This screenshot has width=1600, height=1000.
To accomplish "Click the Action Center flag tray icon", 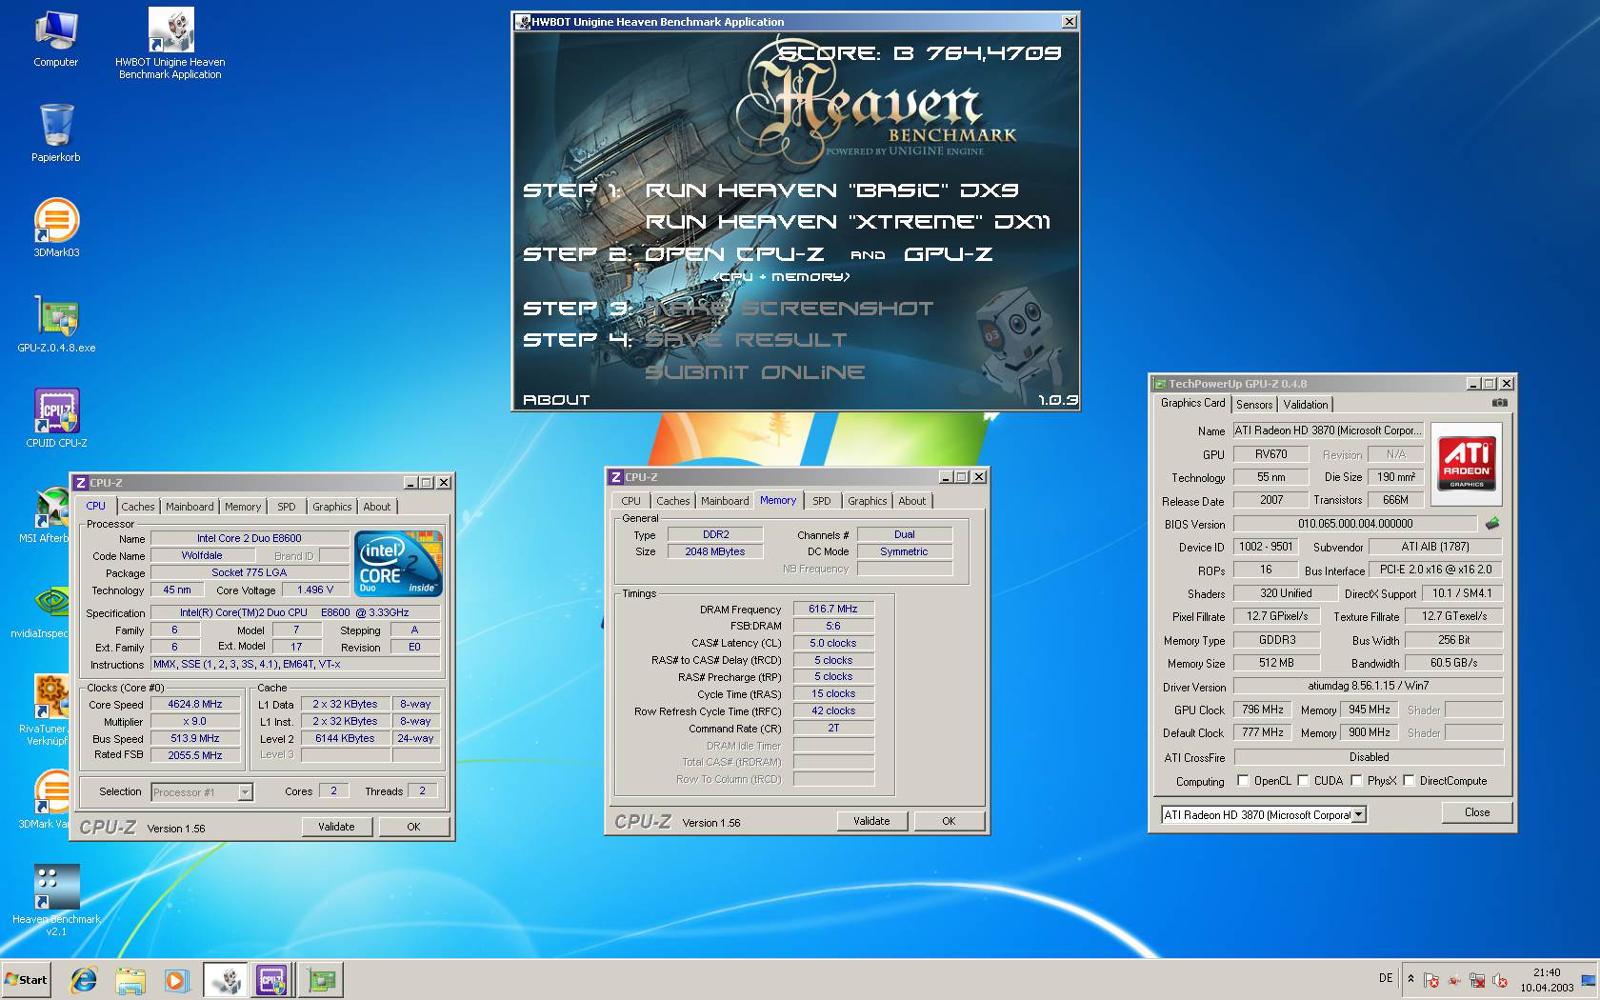I will (x=1431, y=980).
